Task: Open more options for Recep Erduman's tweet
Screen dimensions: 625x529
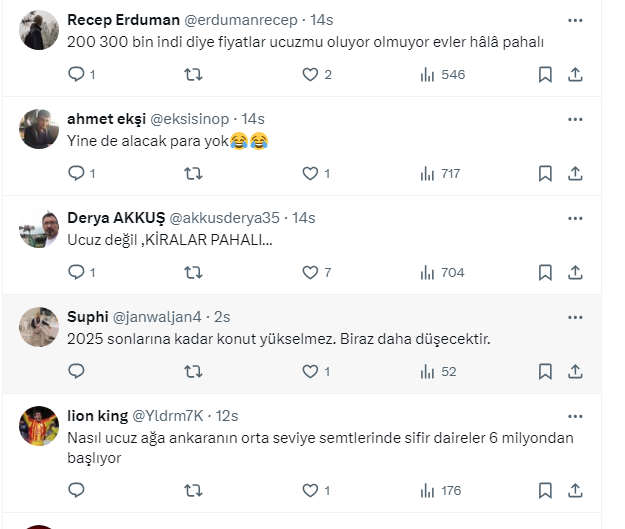Action: click(575, 20)
